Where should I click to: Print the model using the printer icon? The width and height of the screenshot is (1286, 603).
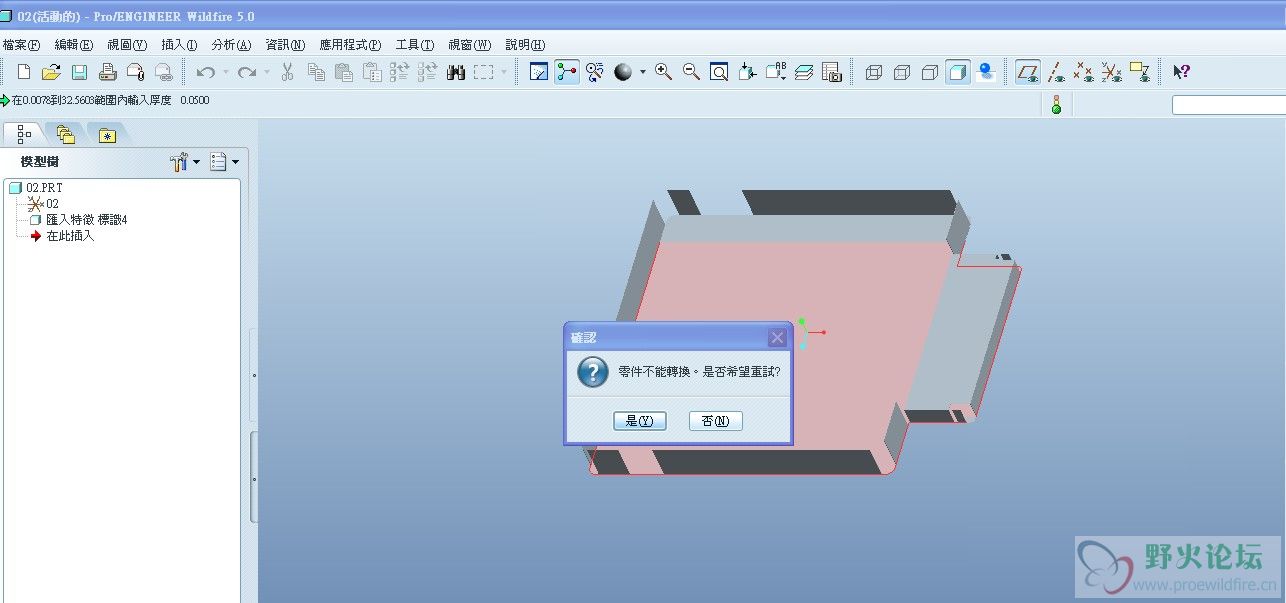pos(108,72)
